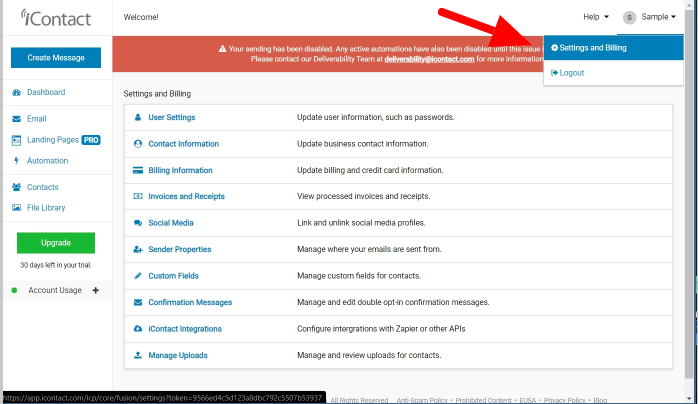Click the warning triangle icon in the alert
Viewport: 698px width, 404px height.
[x=223, y=49]
